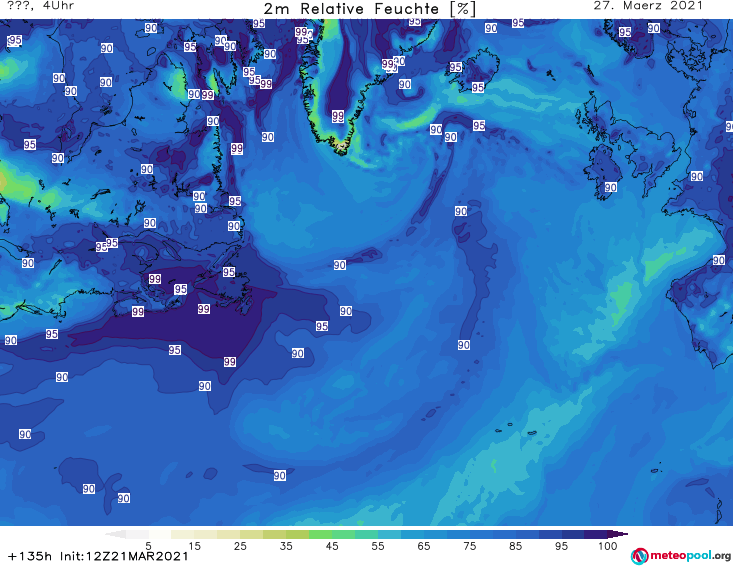The image size is (733, 566).
Task: Click the colorbar label '55'
Action: (378, 545)
